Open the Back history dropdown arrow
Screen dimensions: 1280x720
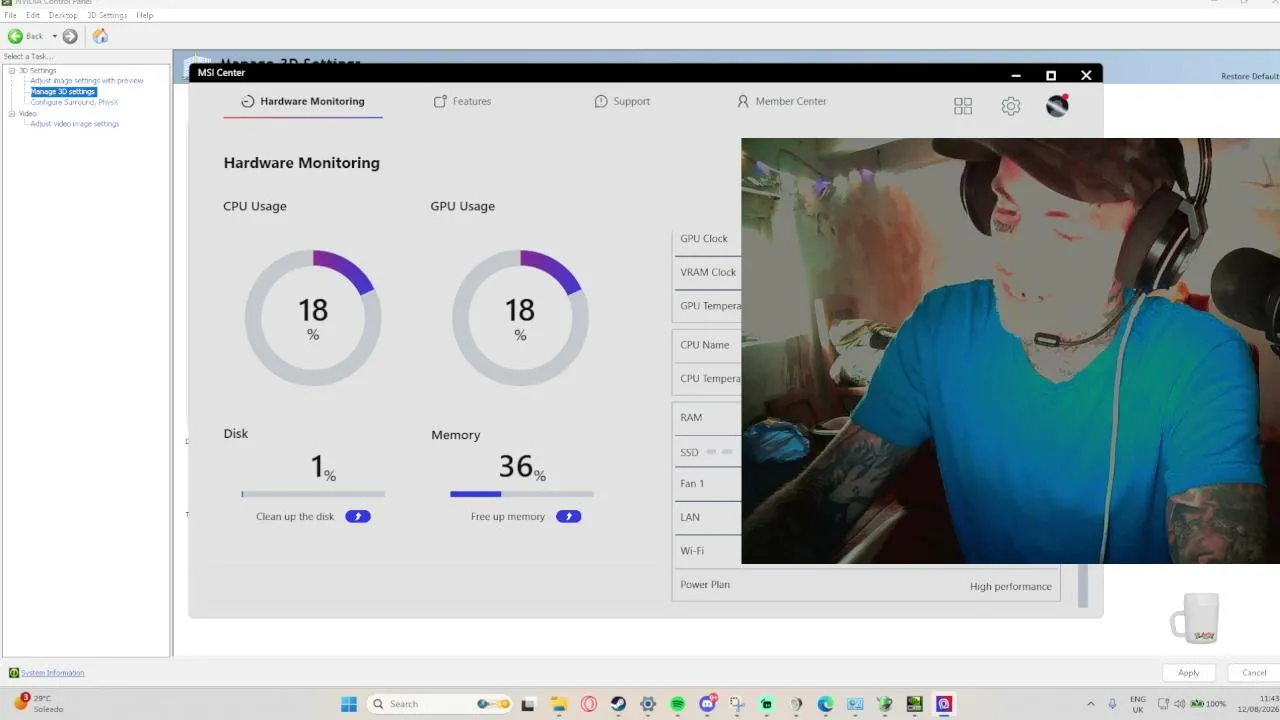[x=55, y=36]
